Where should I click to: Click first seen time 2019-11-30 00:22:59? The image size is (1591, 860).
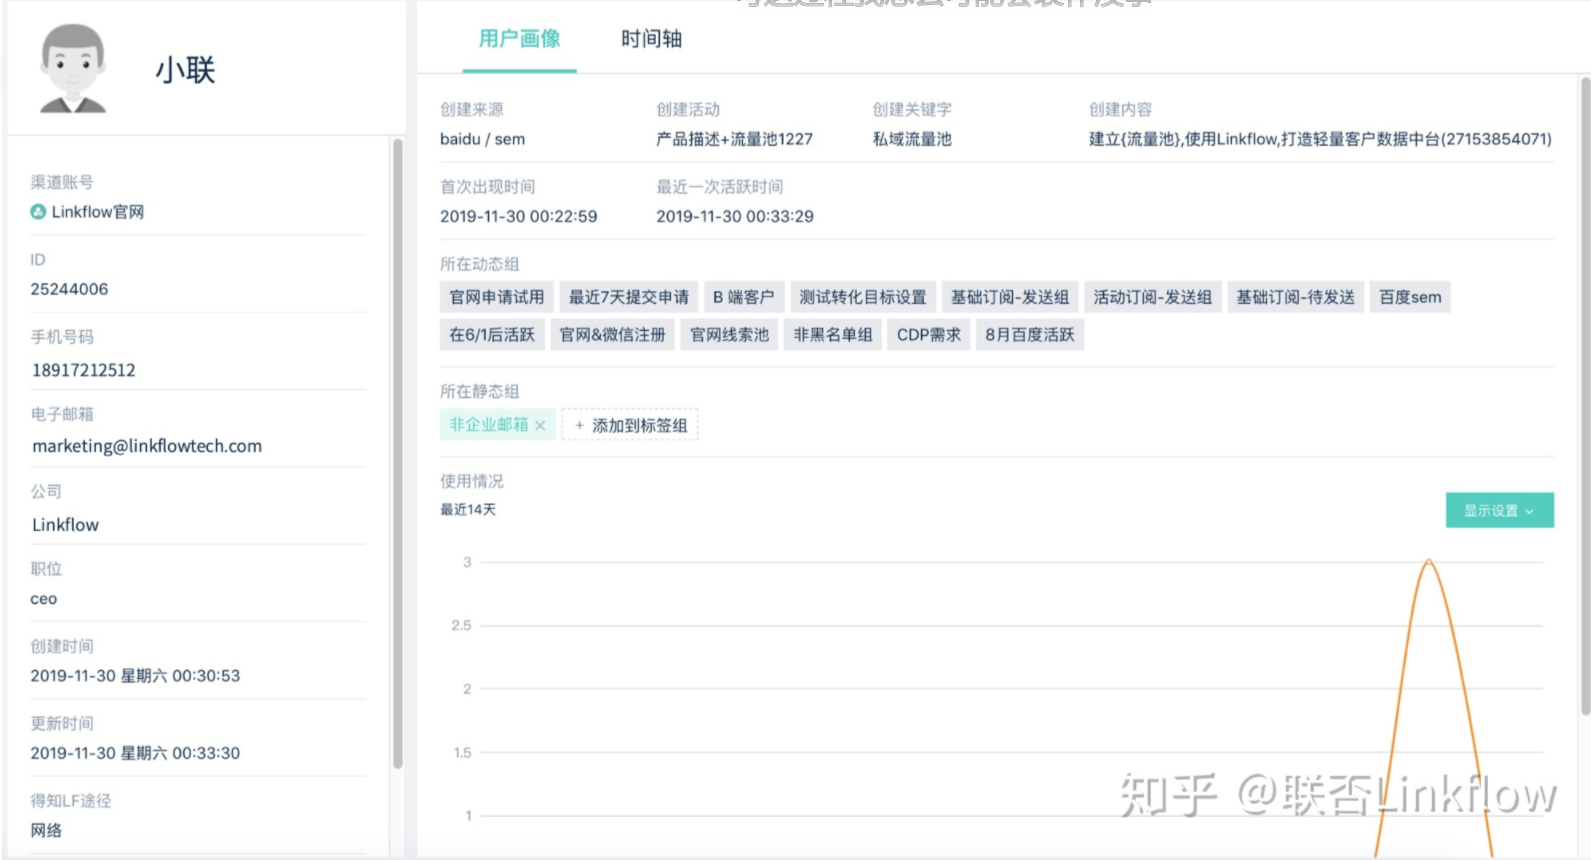tap(518, 216)
